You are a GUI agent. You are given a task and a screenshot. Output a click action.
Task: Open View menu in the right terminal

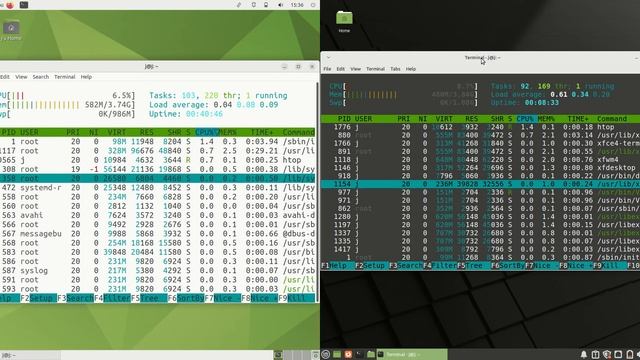point(356,69)
